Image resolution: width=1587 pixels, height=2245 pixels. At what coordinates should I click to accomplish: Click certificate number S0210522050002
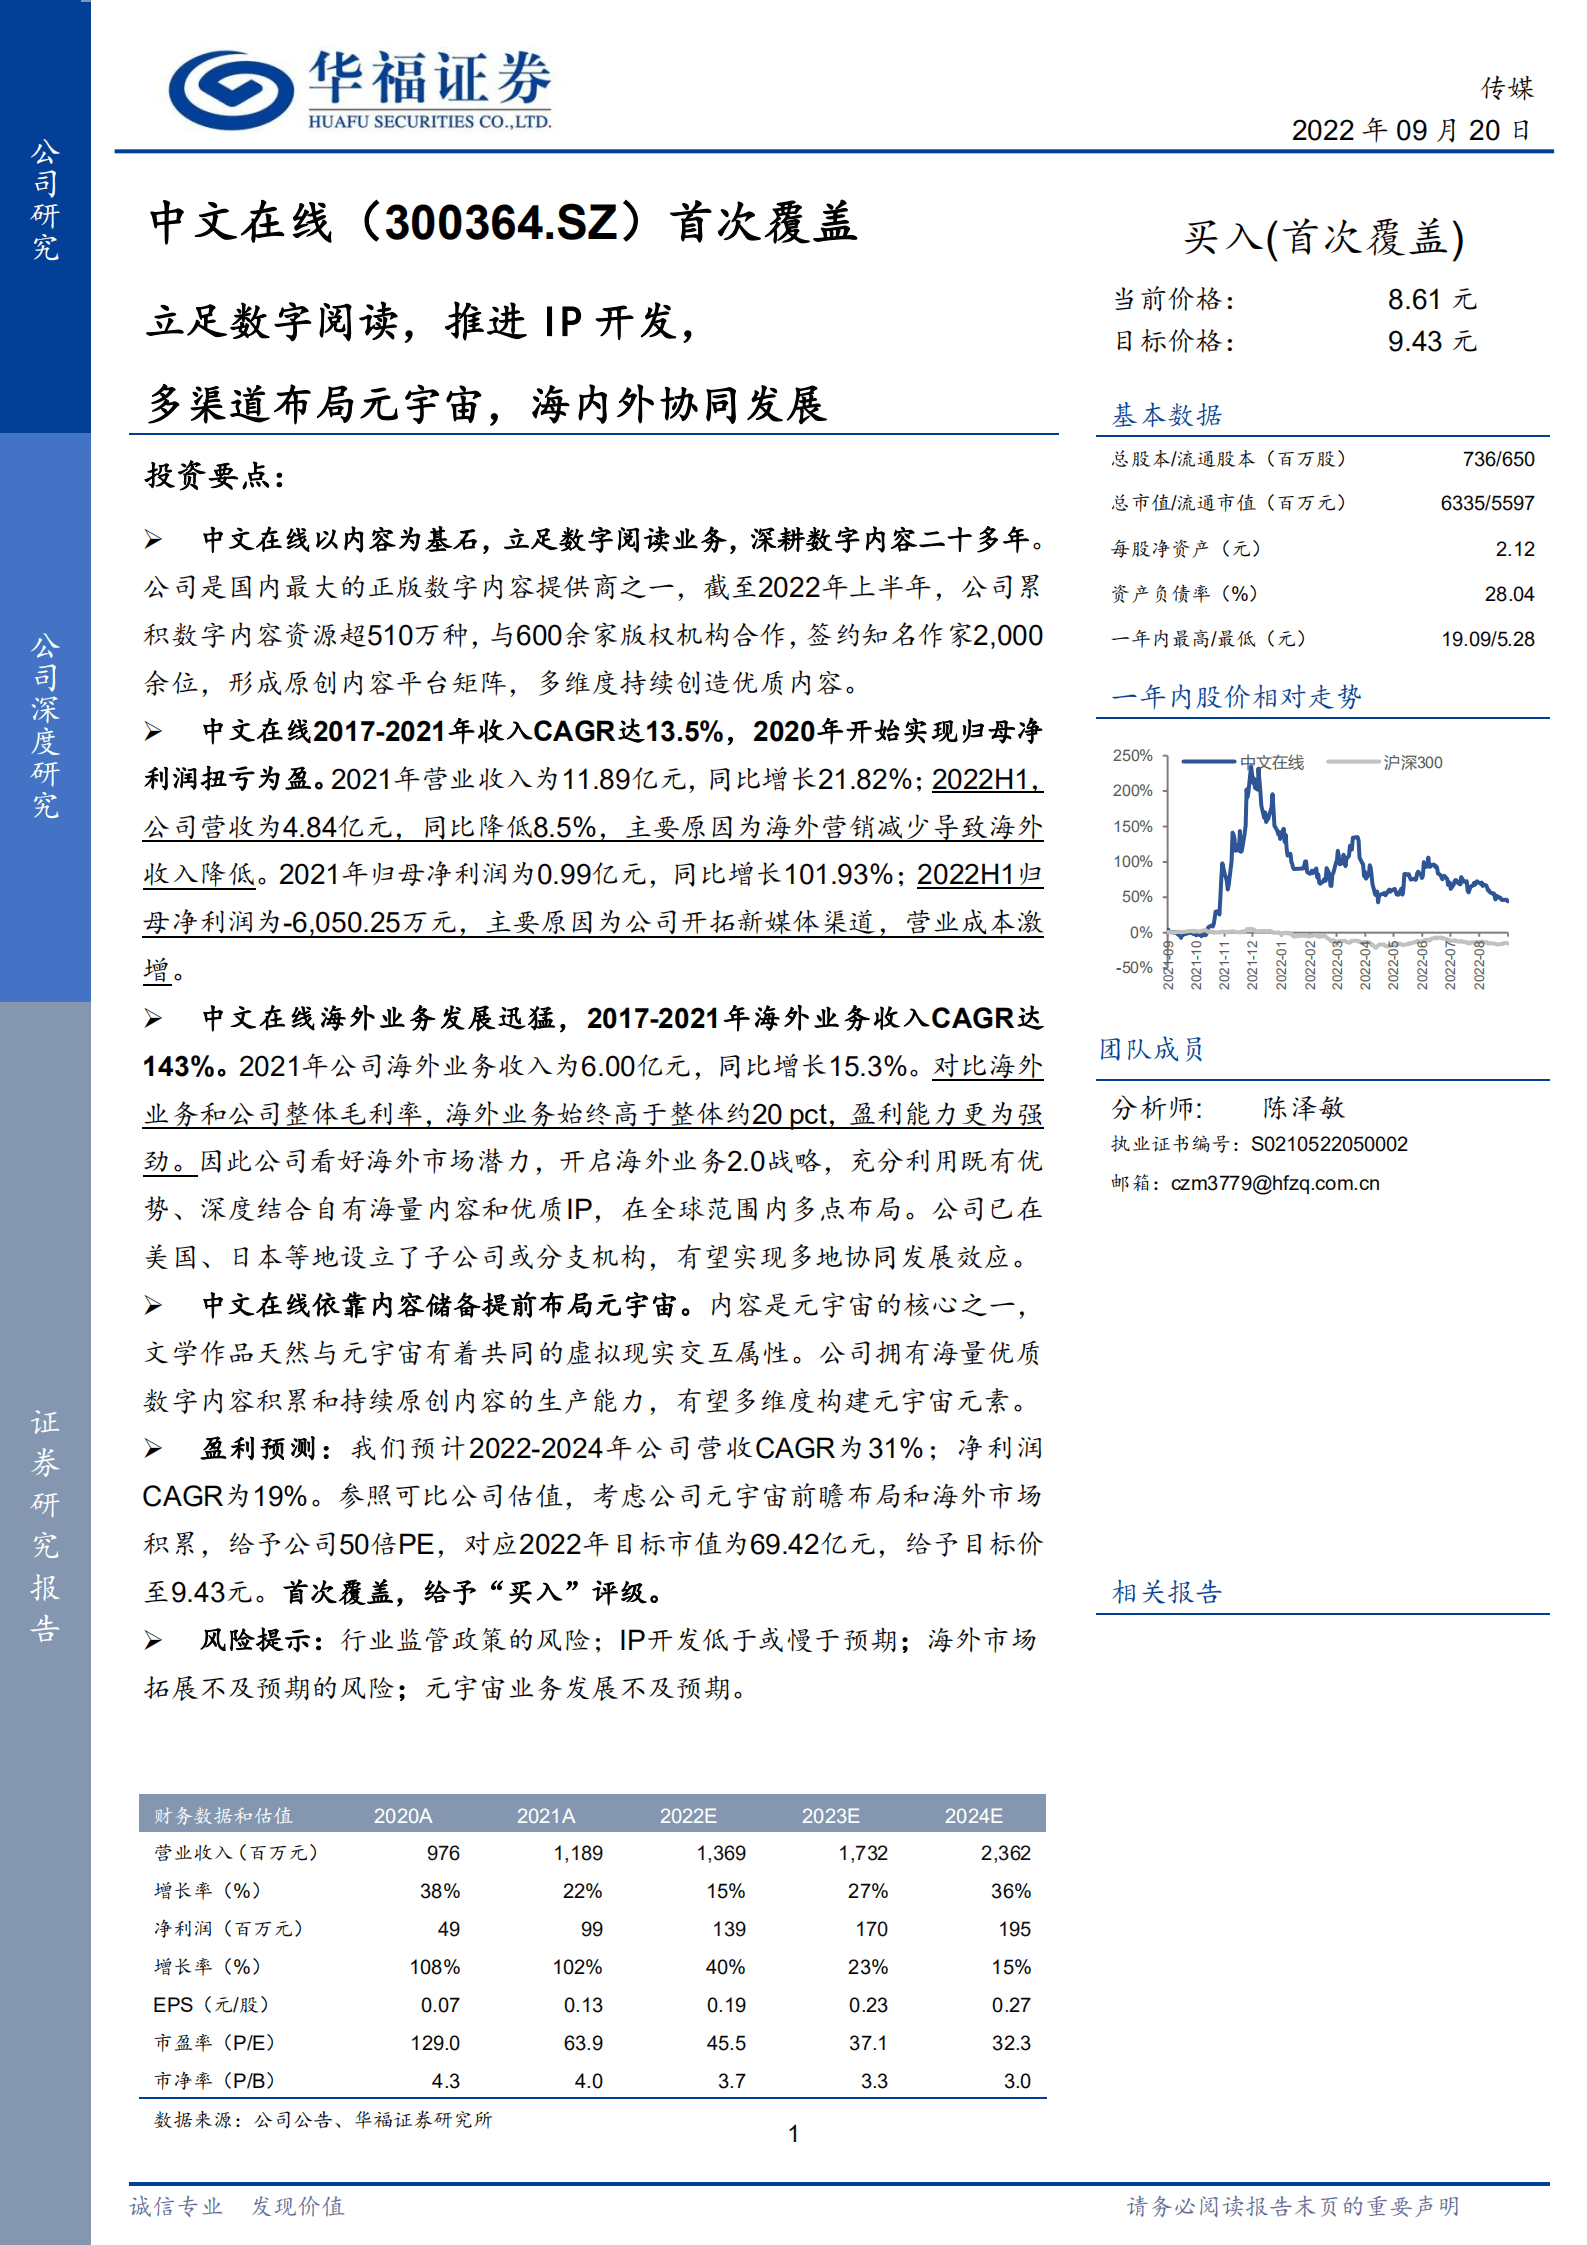[x=1329, y=1144]
